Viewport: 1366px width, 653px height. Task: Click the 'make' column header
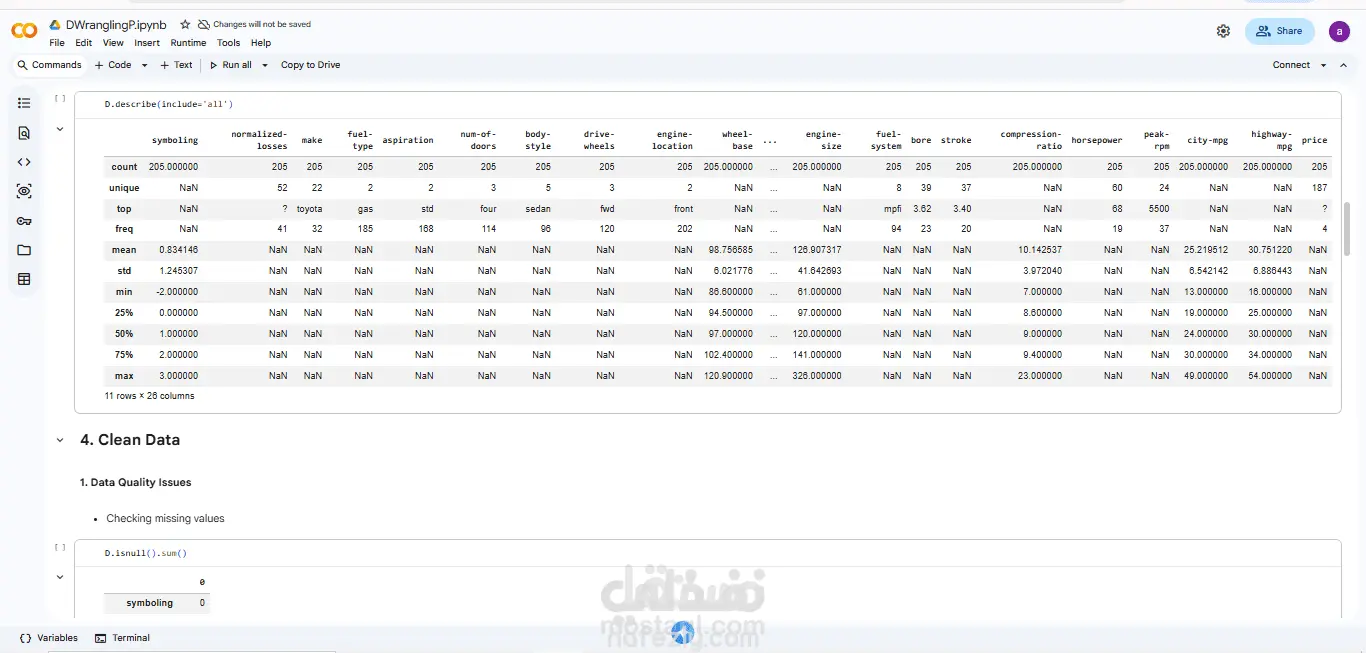(312, 140)
